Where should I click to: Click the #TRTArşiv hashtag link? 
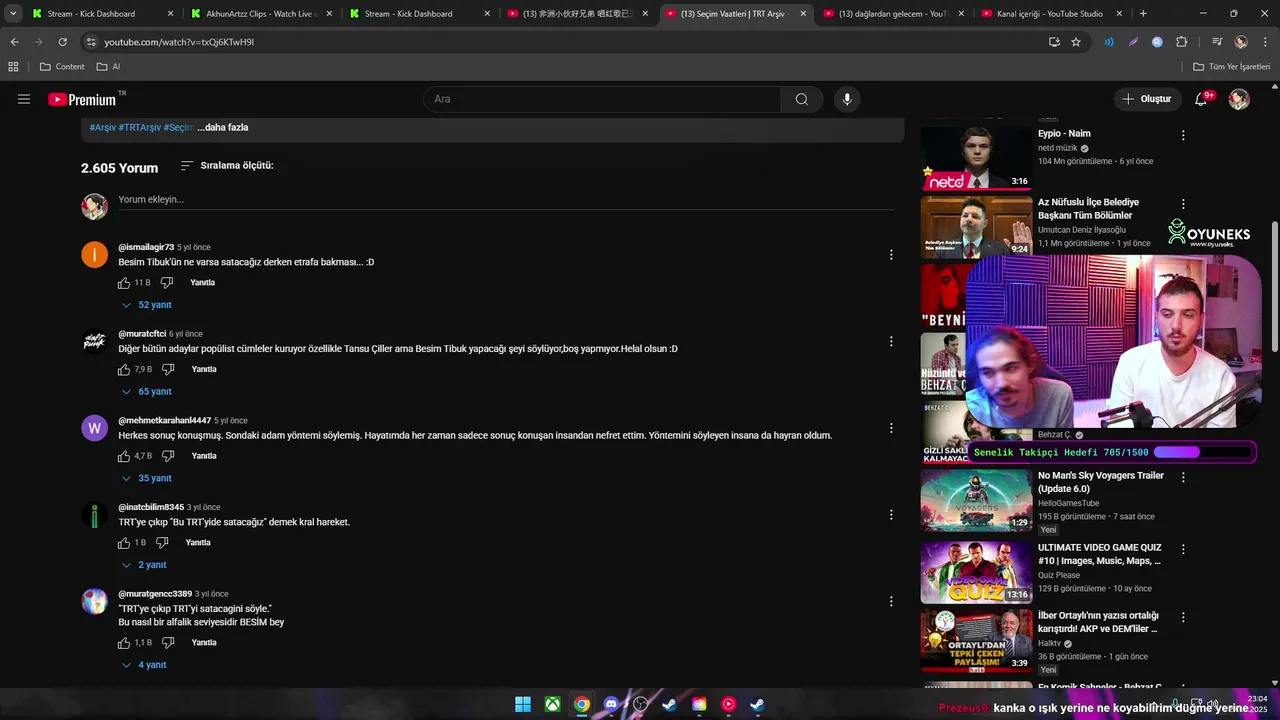point(139,127)
